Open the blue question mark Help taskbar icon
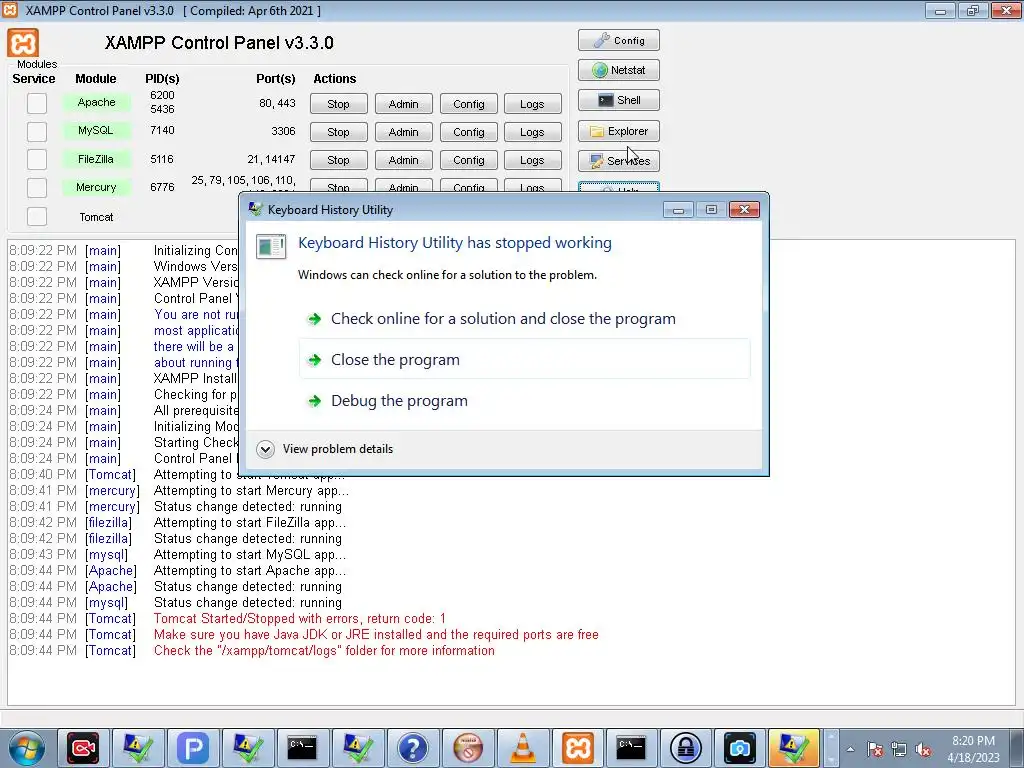This screenshot has width=1024, height=768. pos(413,748)
